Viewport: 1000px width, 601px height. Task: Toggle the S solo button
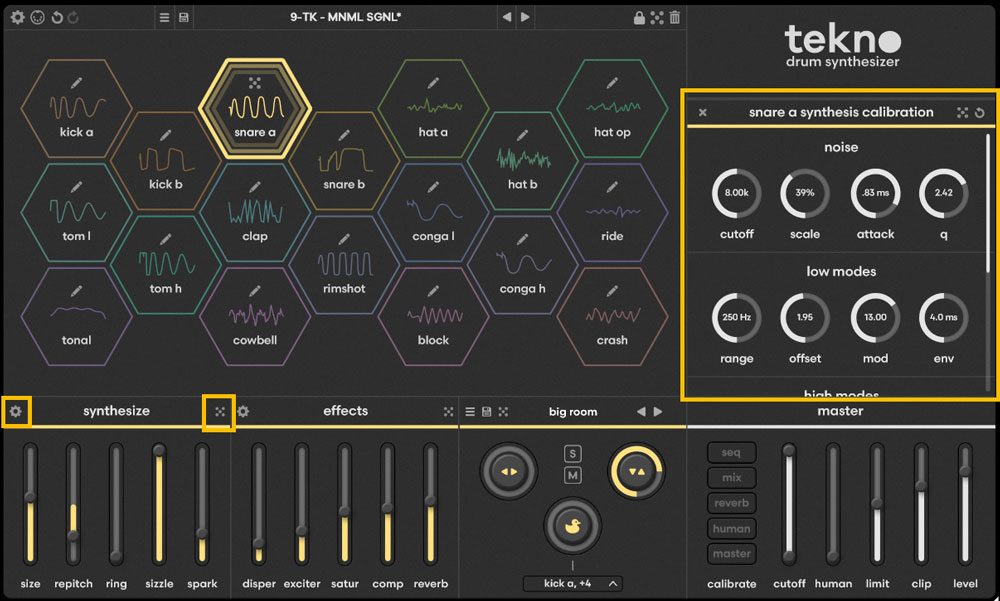tap(573, 454)
